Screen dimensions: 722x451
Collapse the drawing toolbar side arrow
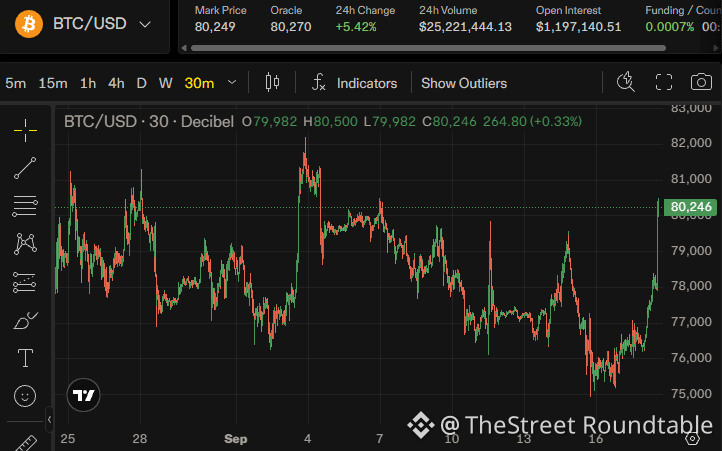coord(49,420)
